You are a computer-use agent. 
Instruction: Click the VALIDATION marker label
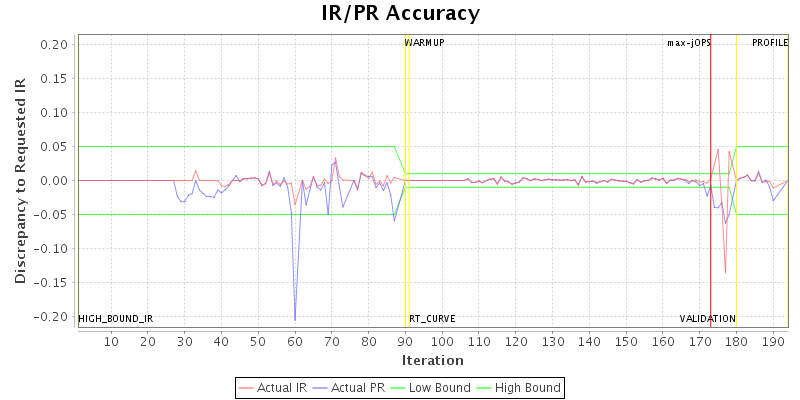[x=708, y=319]
